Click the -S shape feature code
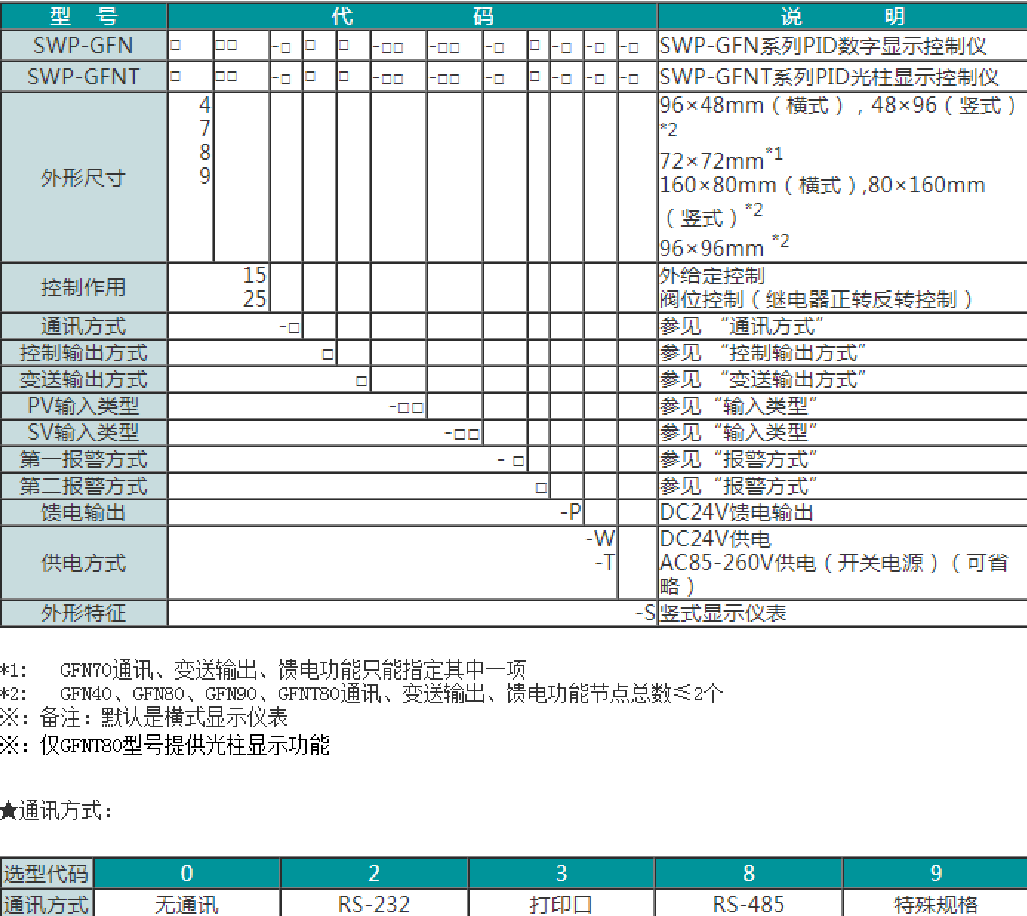The width and height of the screenshot is (1027, 916). tap(645, 613)
